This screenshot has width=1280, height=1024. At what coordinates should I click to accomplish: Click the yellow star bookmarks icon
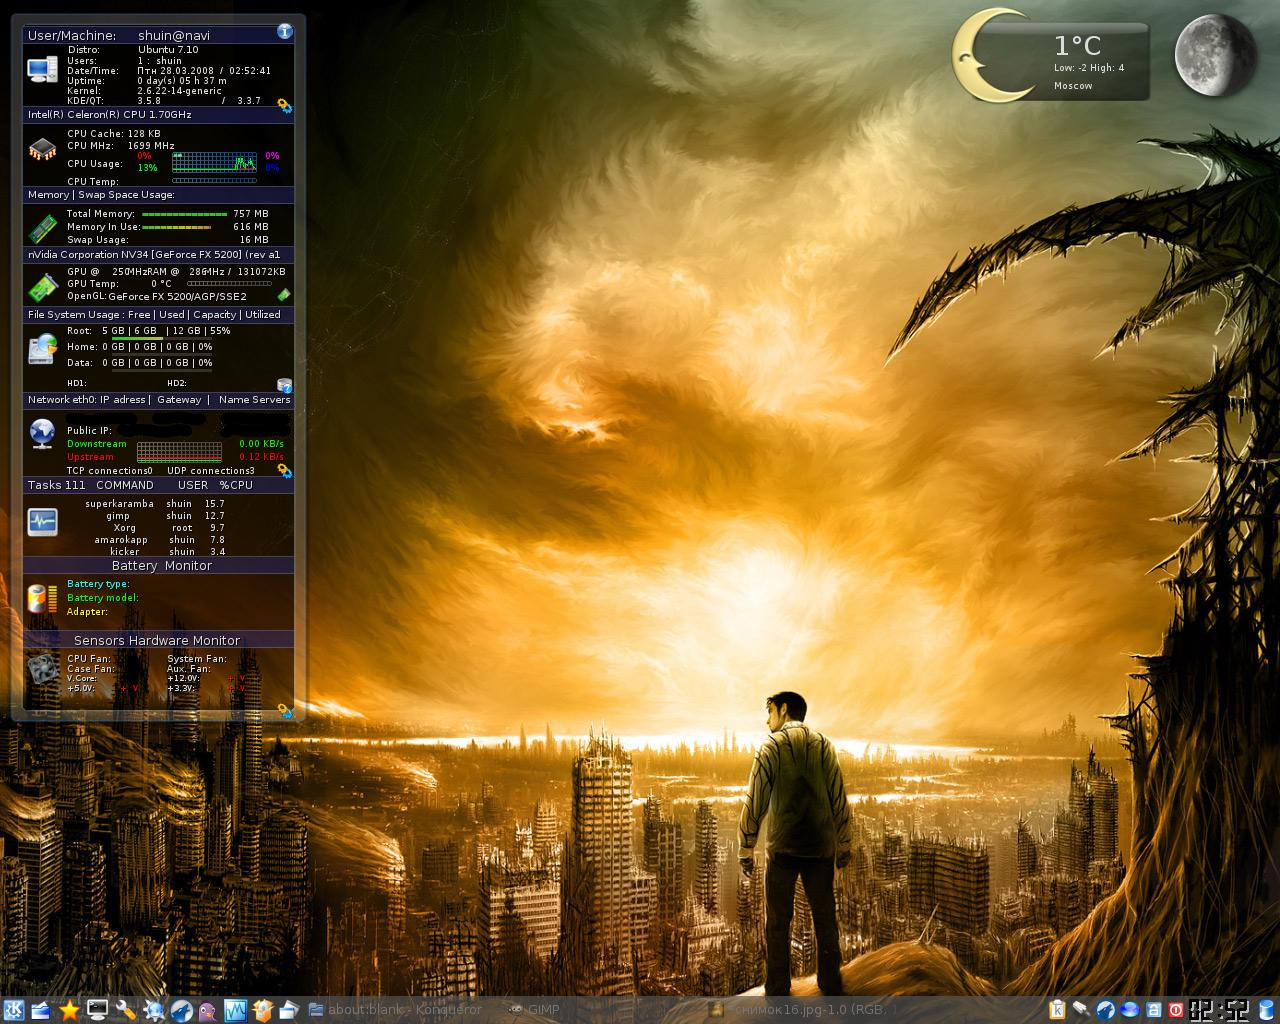[69, 1010]
